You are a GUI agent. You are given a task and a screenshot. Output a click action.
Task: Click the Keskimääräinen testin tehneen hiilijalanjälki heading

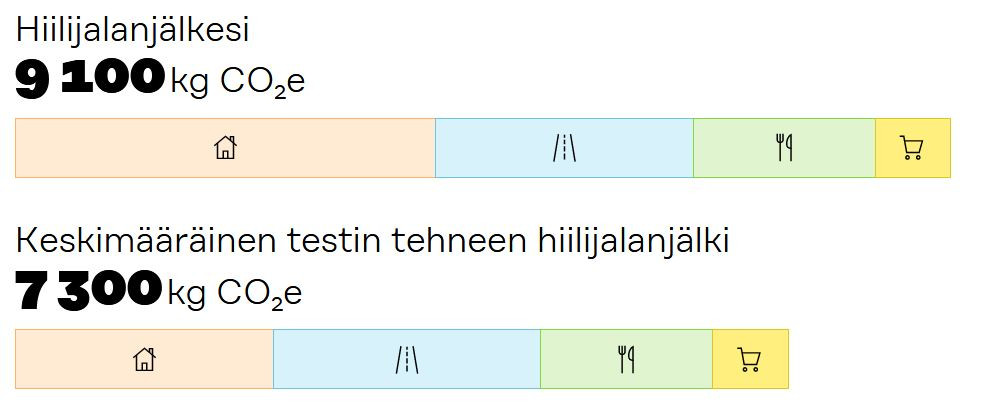[372, 241]
